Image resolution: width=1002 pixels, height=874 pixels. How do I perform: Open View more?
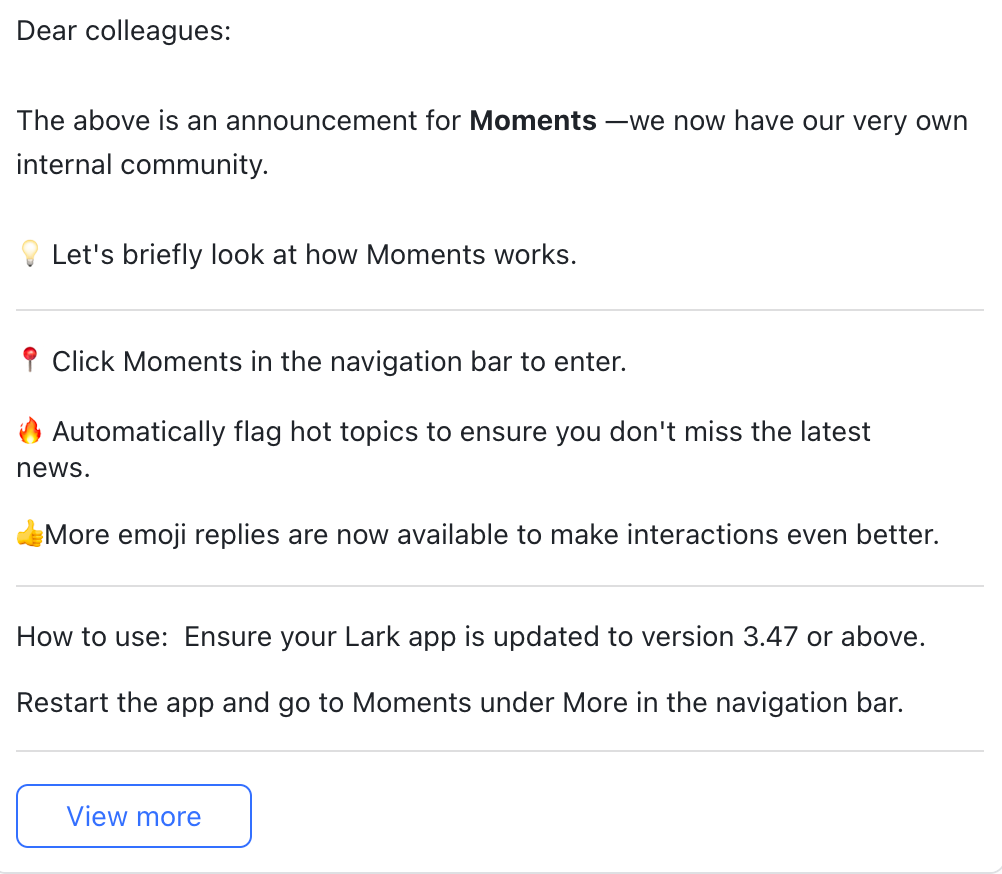tap(133, 816)
